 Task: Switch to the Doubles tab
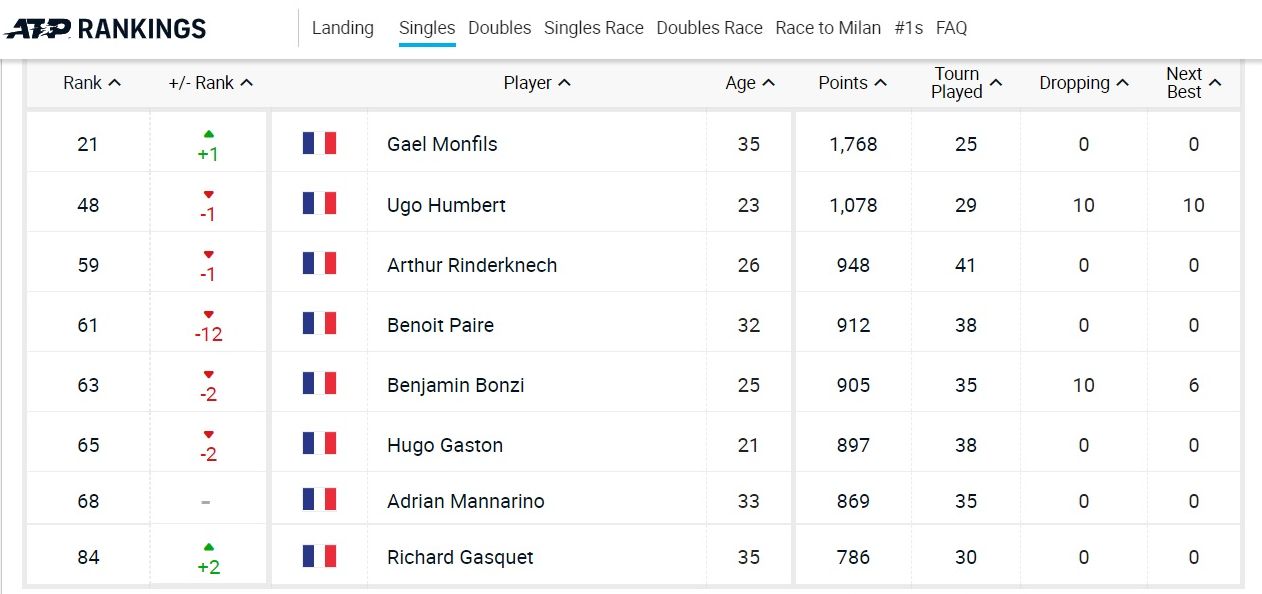pyautogui.click(x=499, y=28)
